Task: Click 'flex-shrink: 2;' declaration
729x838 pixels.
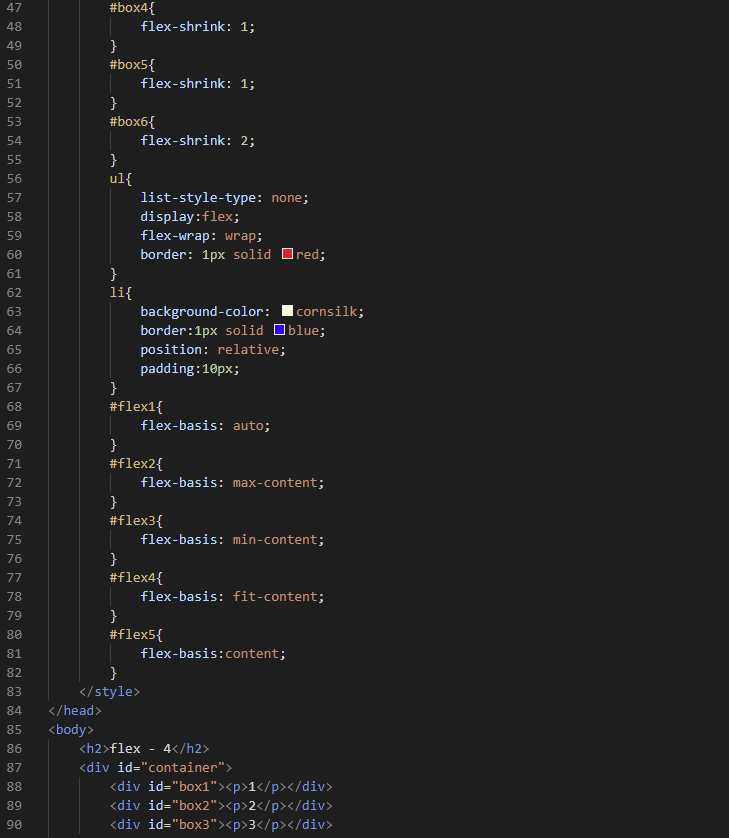Action: coord(198,141)
